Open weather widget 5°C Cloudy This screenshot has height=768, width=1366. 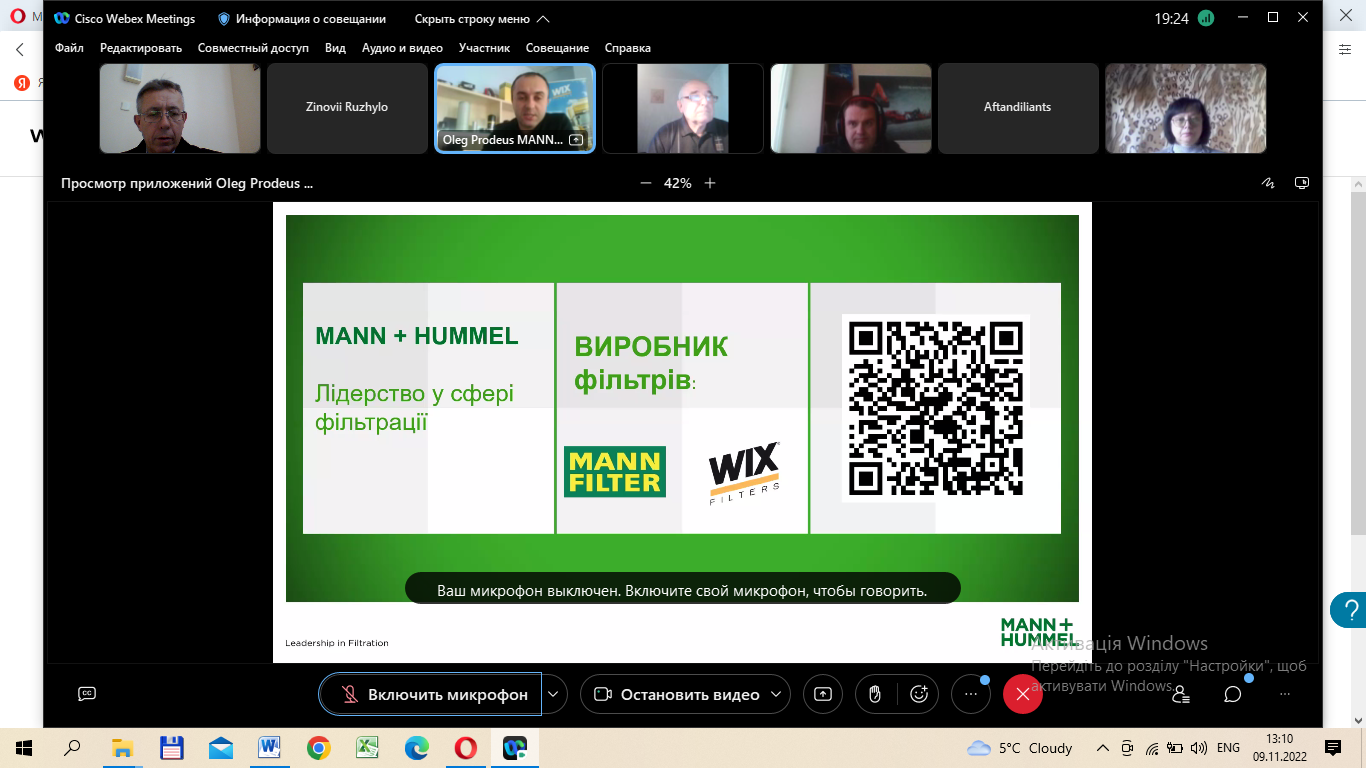[x=1020, y=748]
